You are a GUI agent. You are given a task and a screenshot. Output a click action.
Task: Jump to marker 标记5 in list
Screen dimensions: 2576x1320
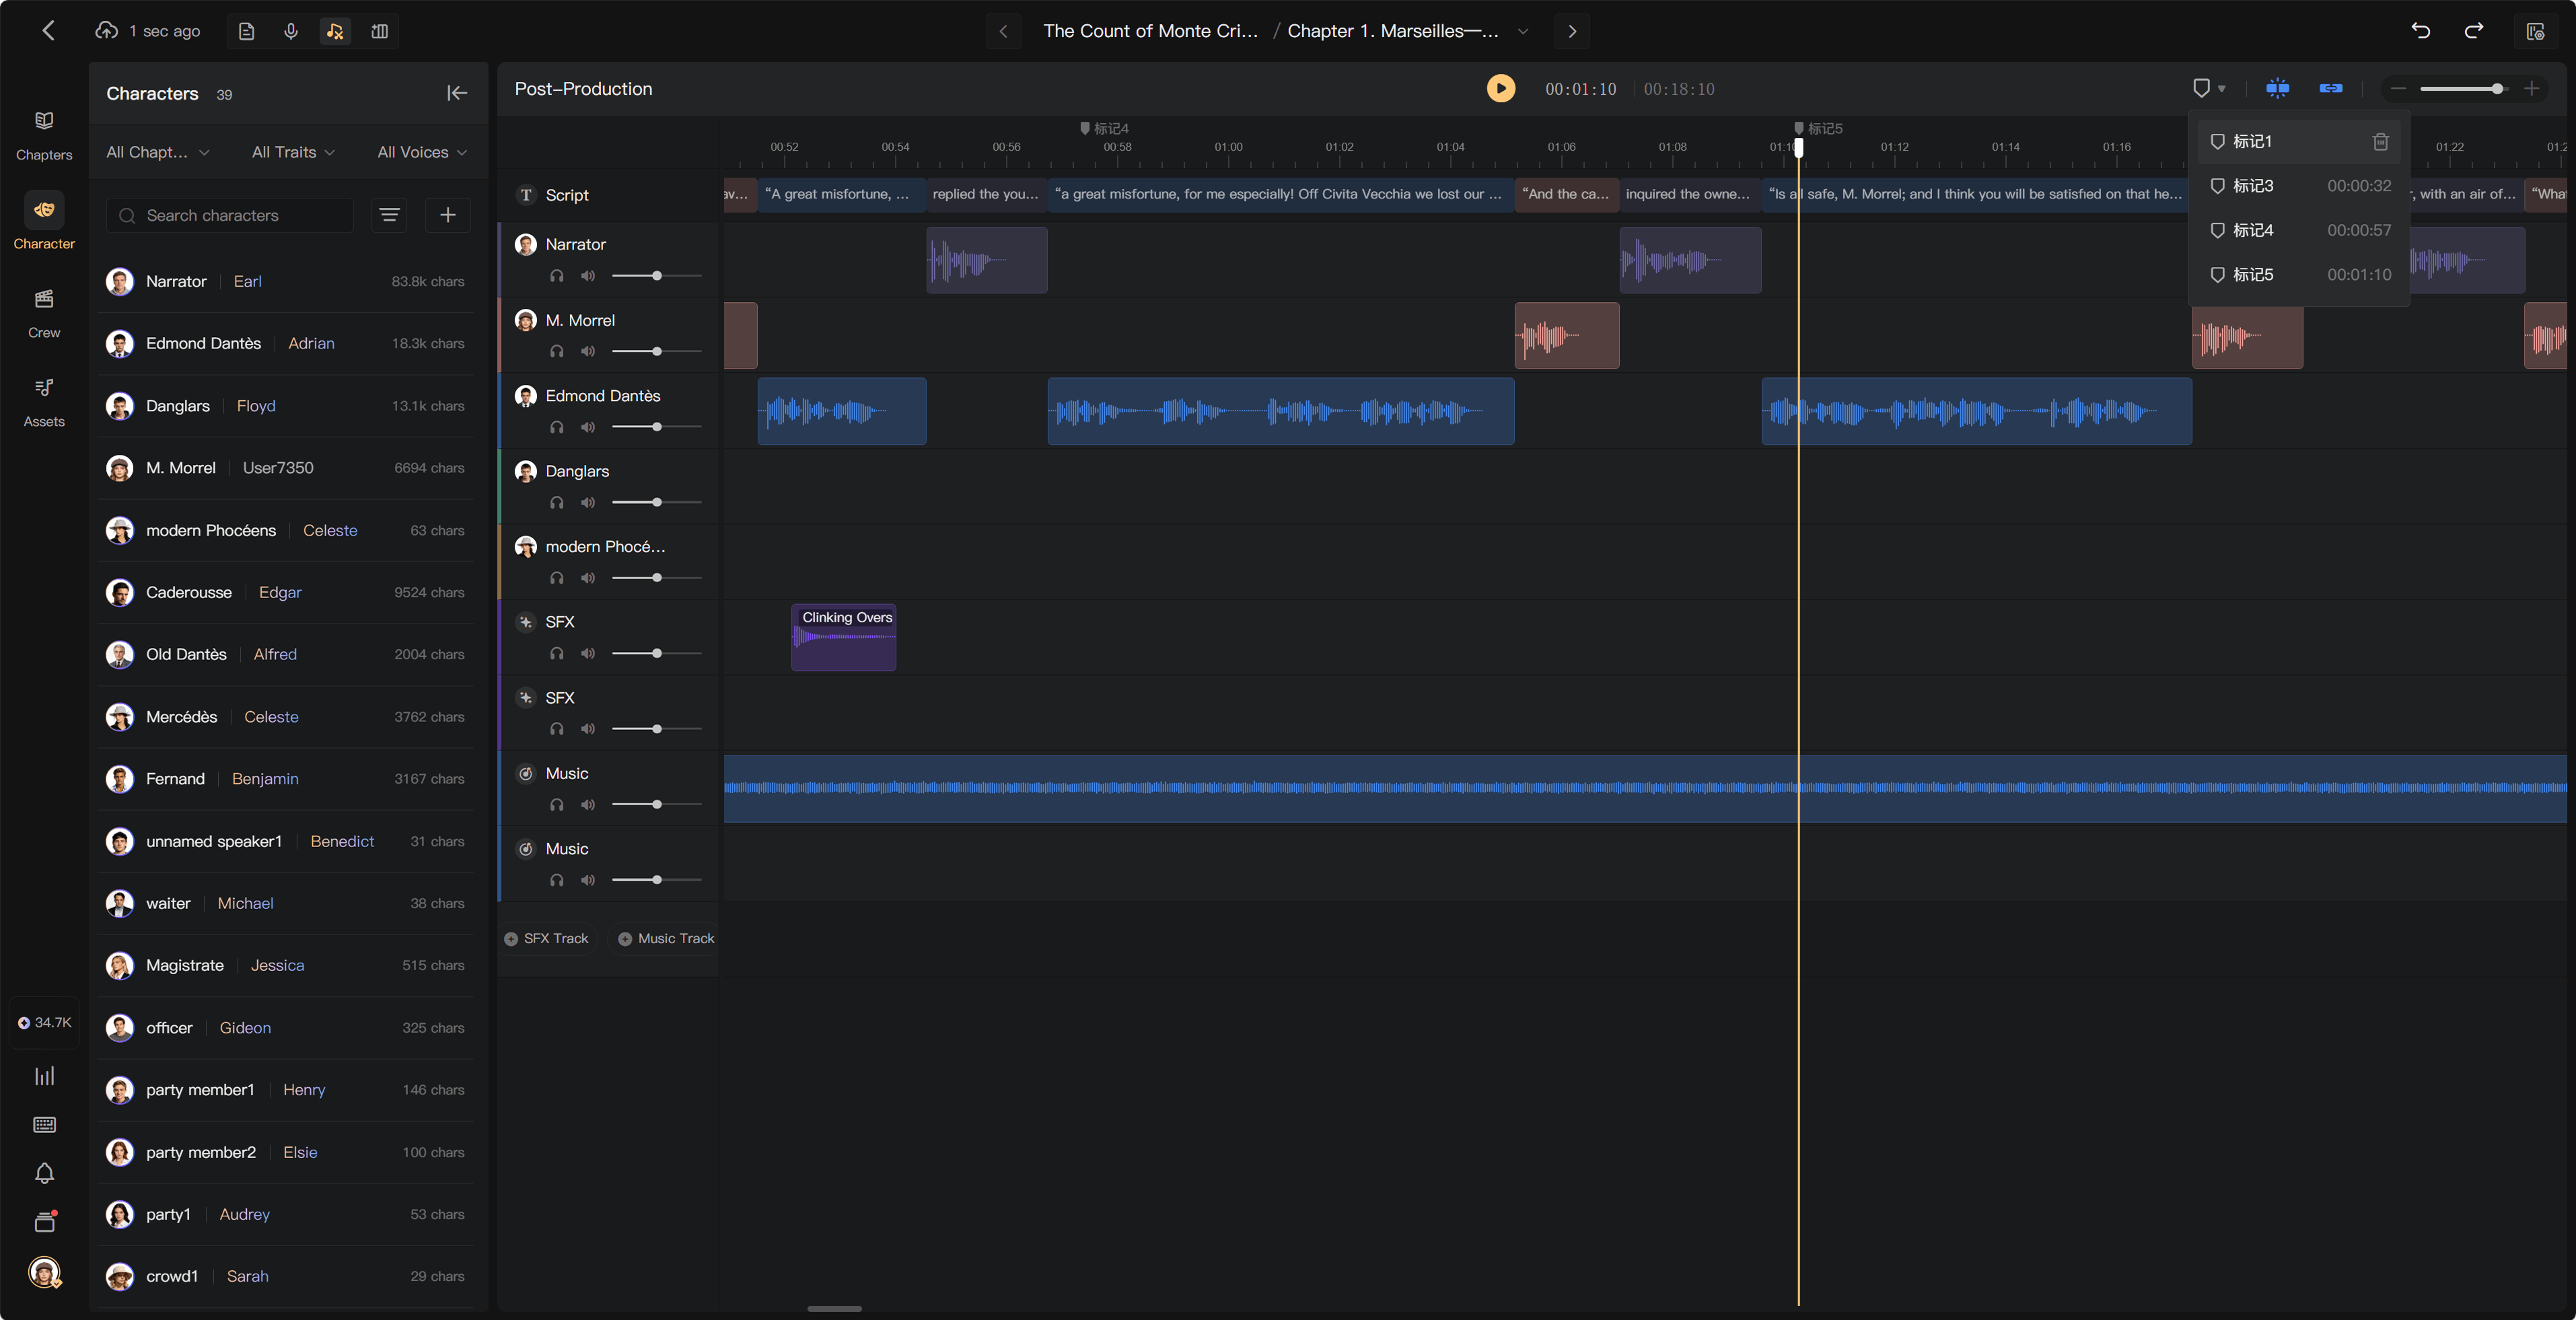coord(2299,275)
